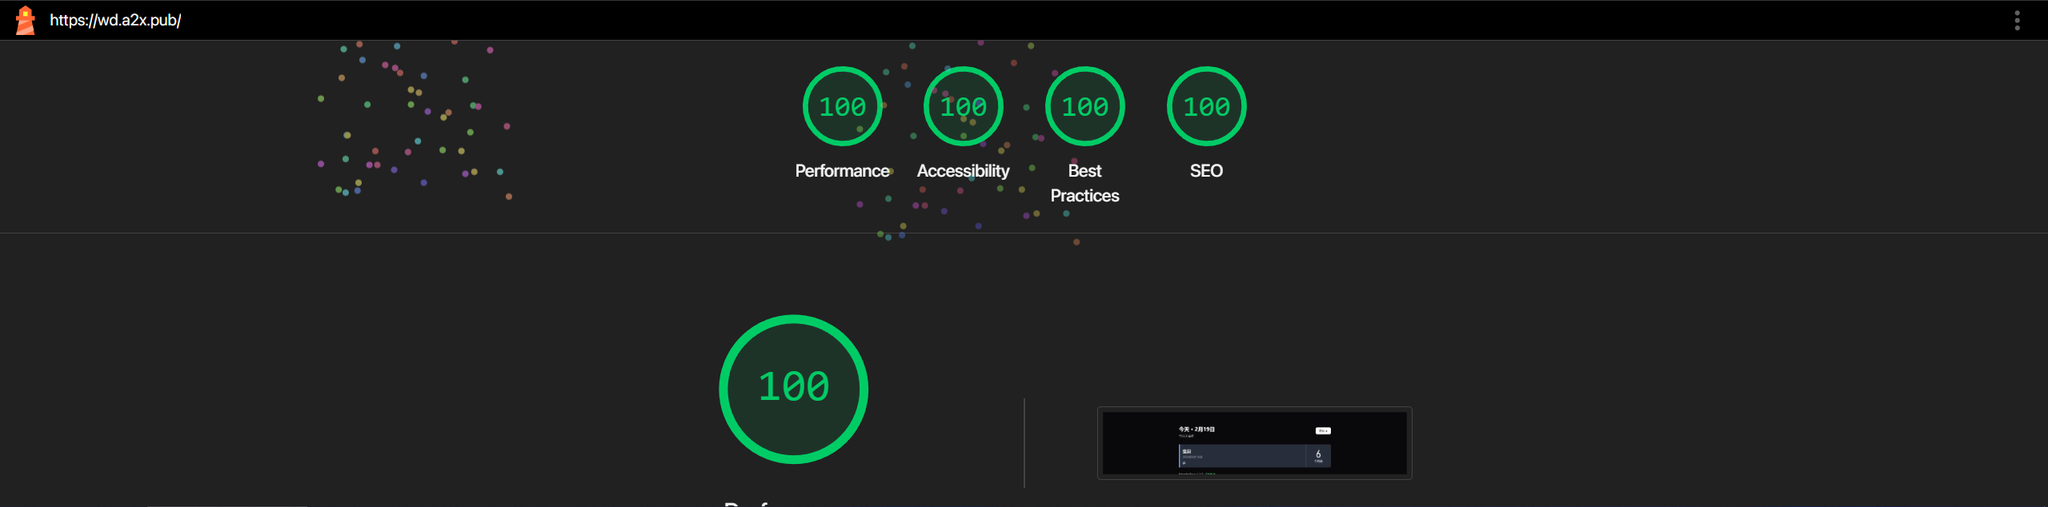Open the https://wd.a2x.pub/ URL link
The image size is (2048, 507).
(115, 20)
